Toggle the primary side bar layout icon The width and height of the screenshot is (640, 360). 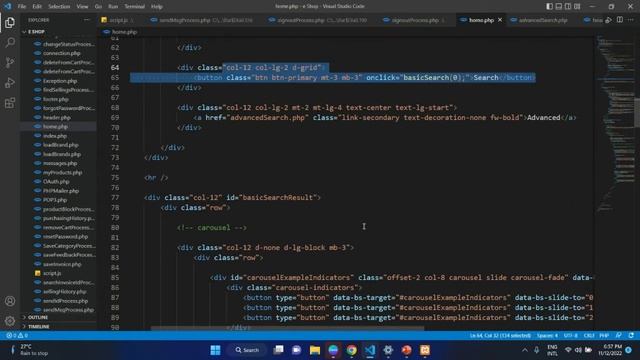(x=549, y=7)
